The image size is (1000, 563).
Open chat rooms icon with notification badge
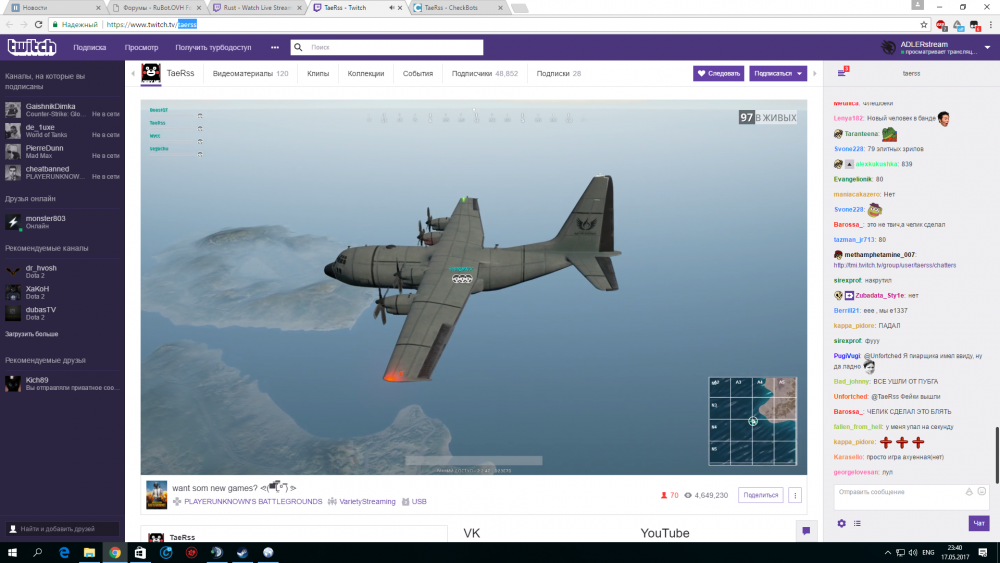[x=842, y=73]
